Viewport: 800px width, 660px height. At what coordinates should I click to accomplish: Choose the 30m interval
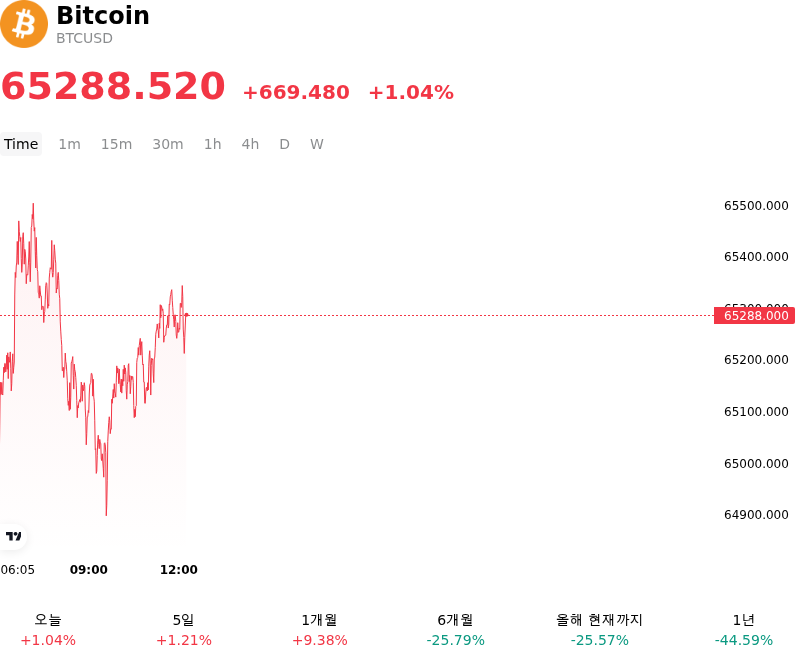168,144
